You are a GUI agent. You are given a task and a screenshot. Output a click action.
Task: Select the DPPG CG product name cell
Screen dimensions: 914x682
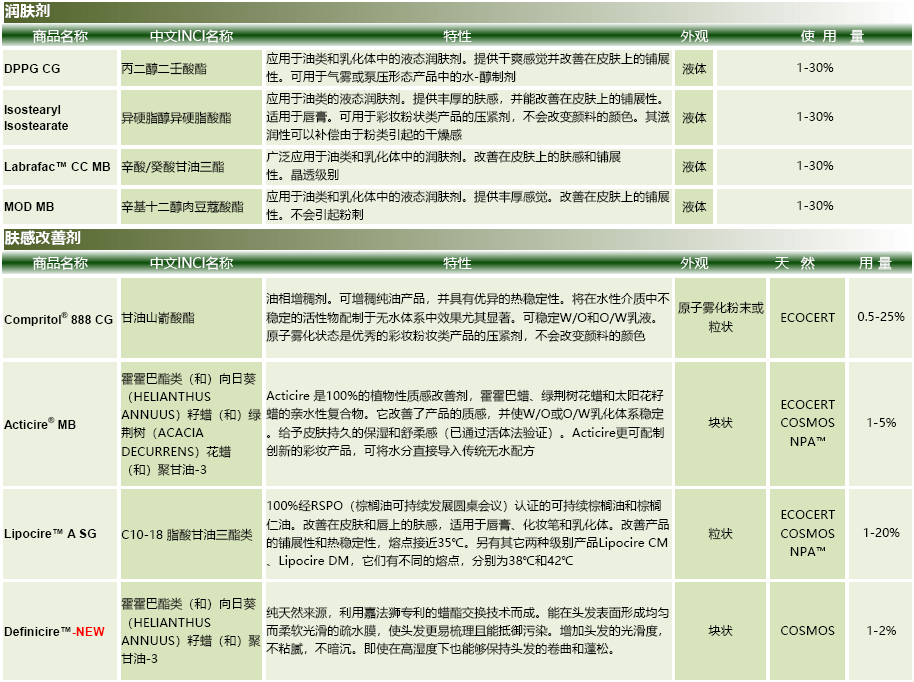coord(32,69)
